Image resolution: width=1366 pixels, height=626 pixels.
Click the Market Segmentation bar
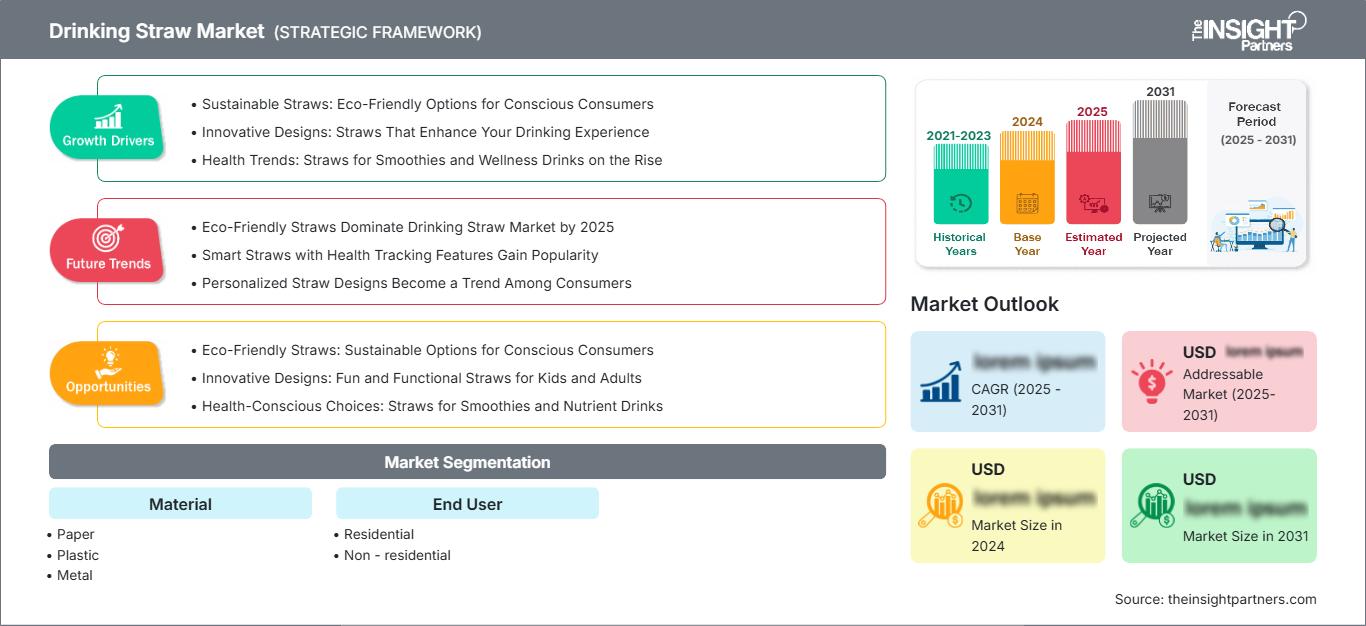(467, 462)
